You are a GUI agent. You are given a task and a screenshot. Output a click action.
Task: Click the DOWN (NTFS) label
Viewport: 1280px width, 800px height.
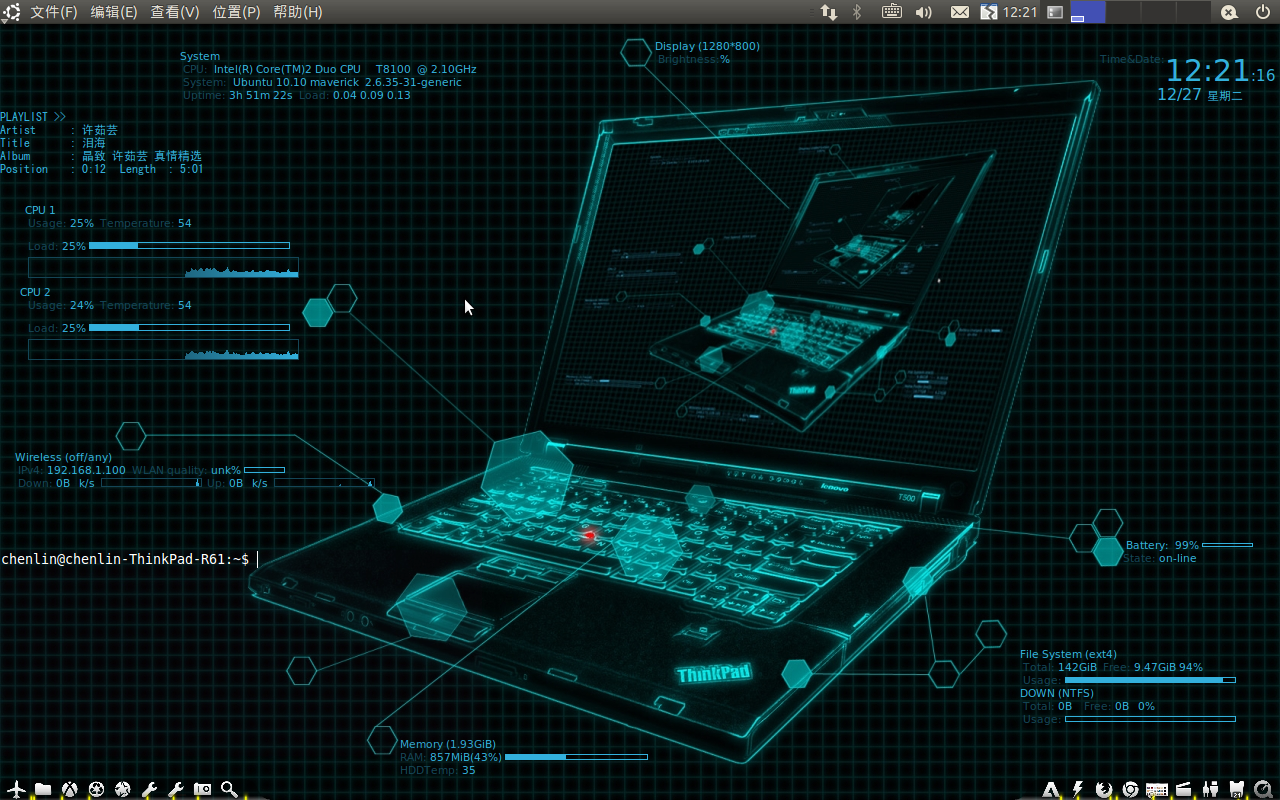(1057, 693)
